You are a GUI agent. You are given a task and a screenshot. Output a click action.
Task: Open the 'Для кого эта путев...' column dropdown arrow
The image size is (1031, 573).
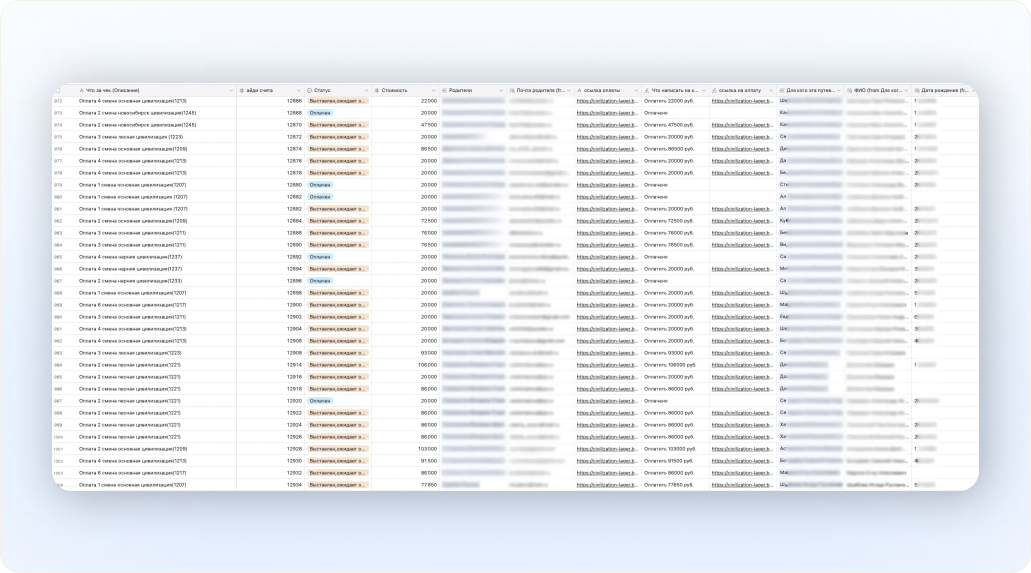point(838,91)
